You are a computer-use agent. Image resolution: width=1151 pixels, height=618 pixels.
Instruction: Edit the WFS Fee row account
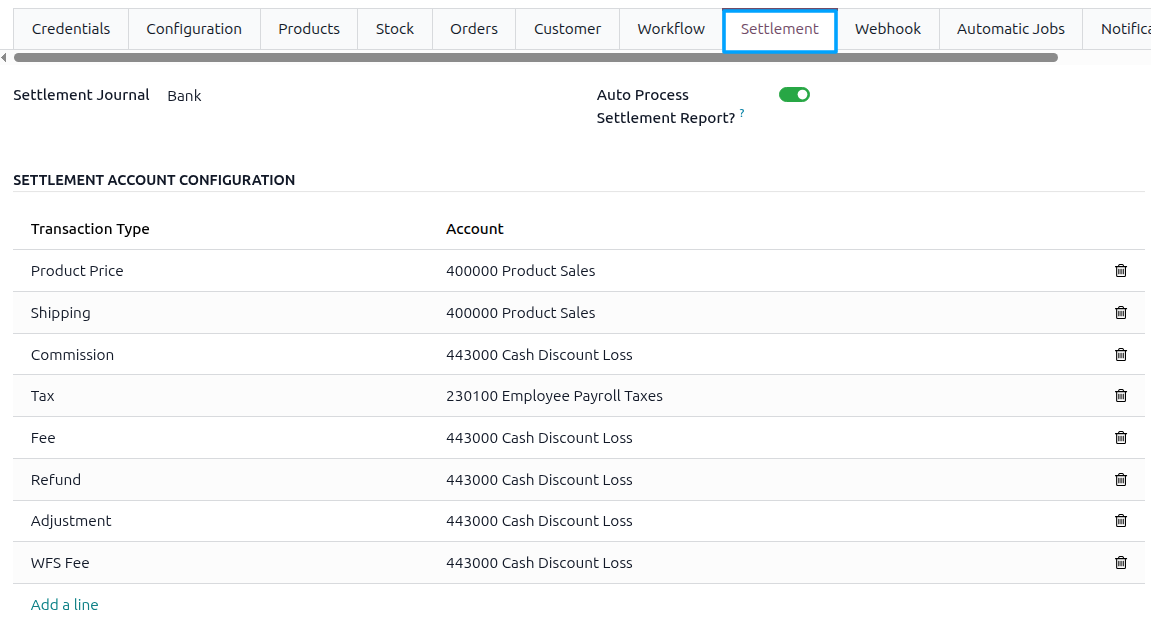[x=539, y=563]
